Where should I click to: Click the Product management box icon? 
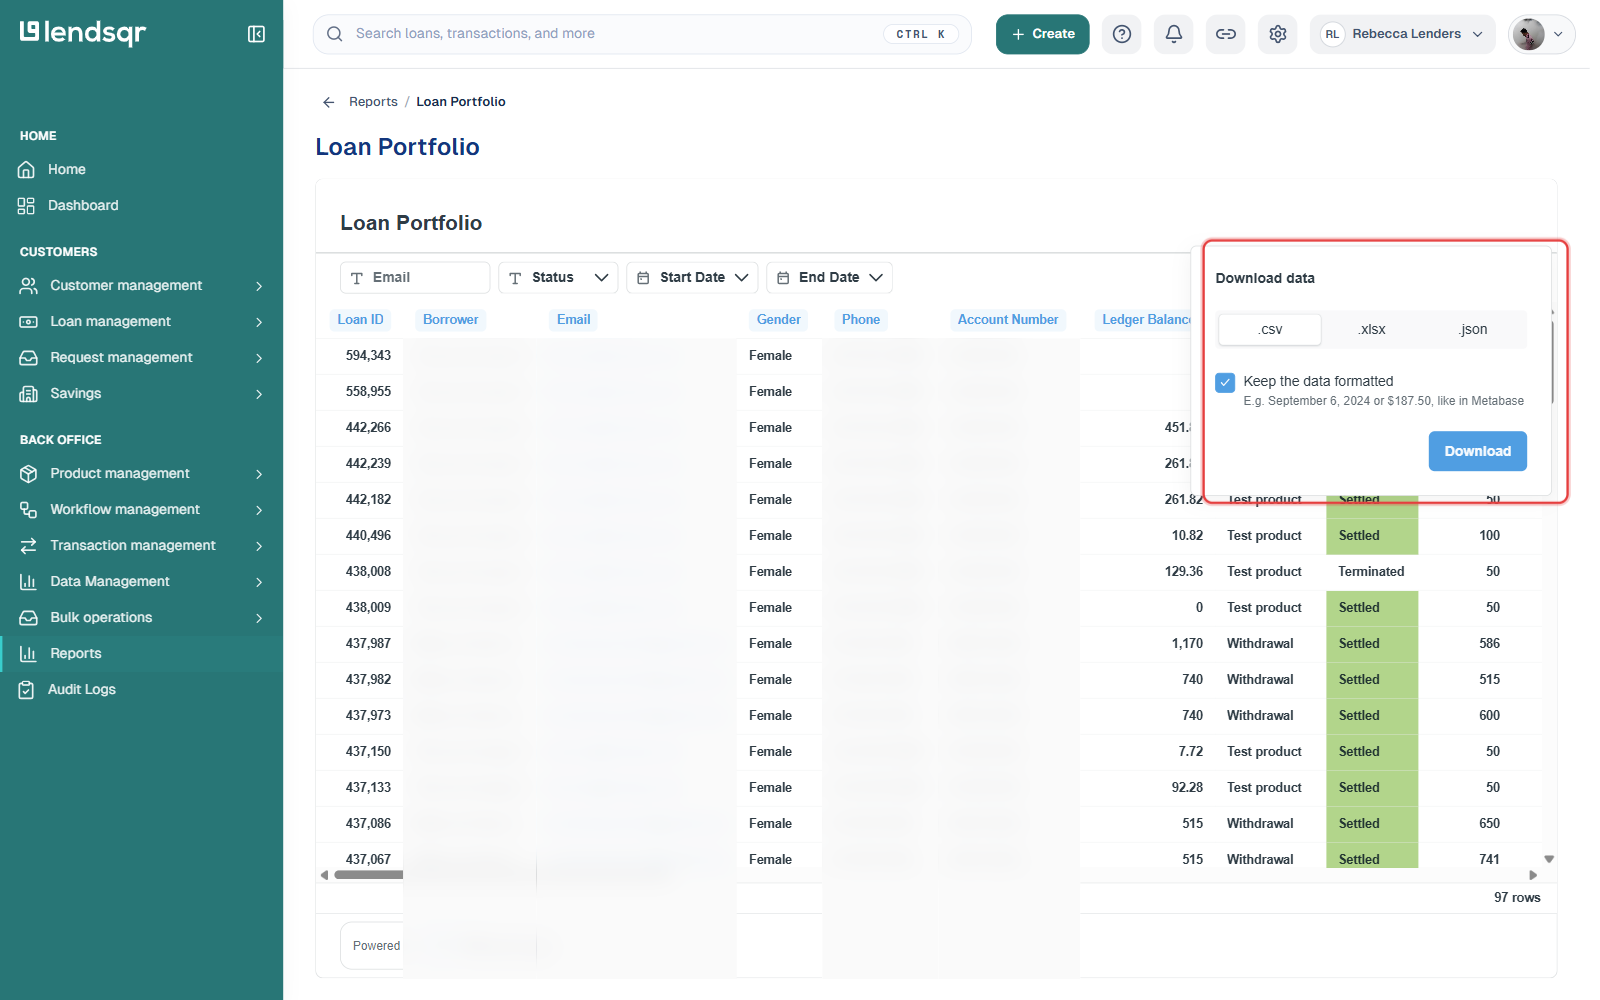point(29,474)
